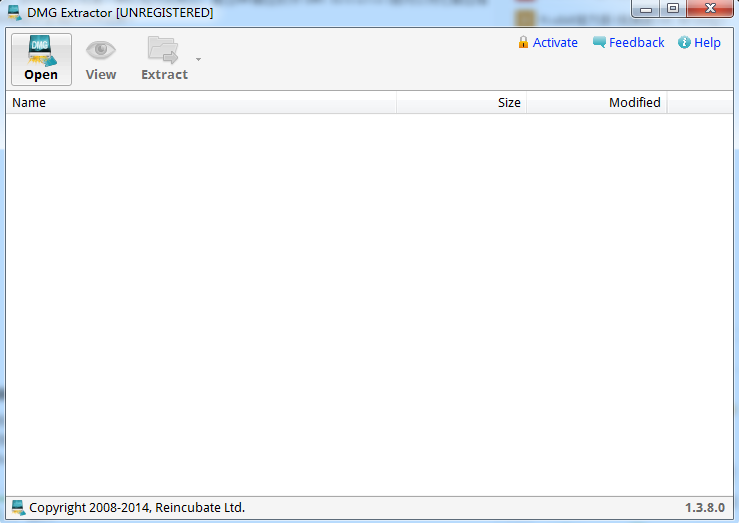Screen dimensions: 739x523
Task: Click the Activate link
Action: tap(555, 42)
